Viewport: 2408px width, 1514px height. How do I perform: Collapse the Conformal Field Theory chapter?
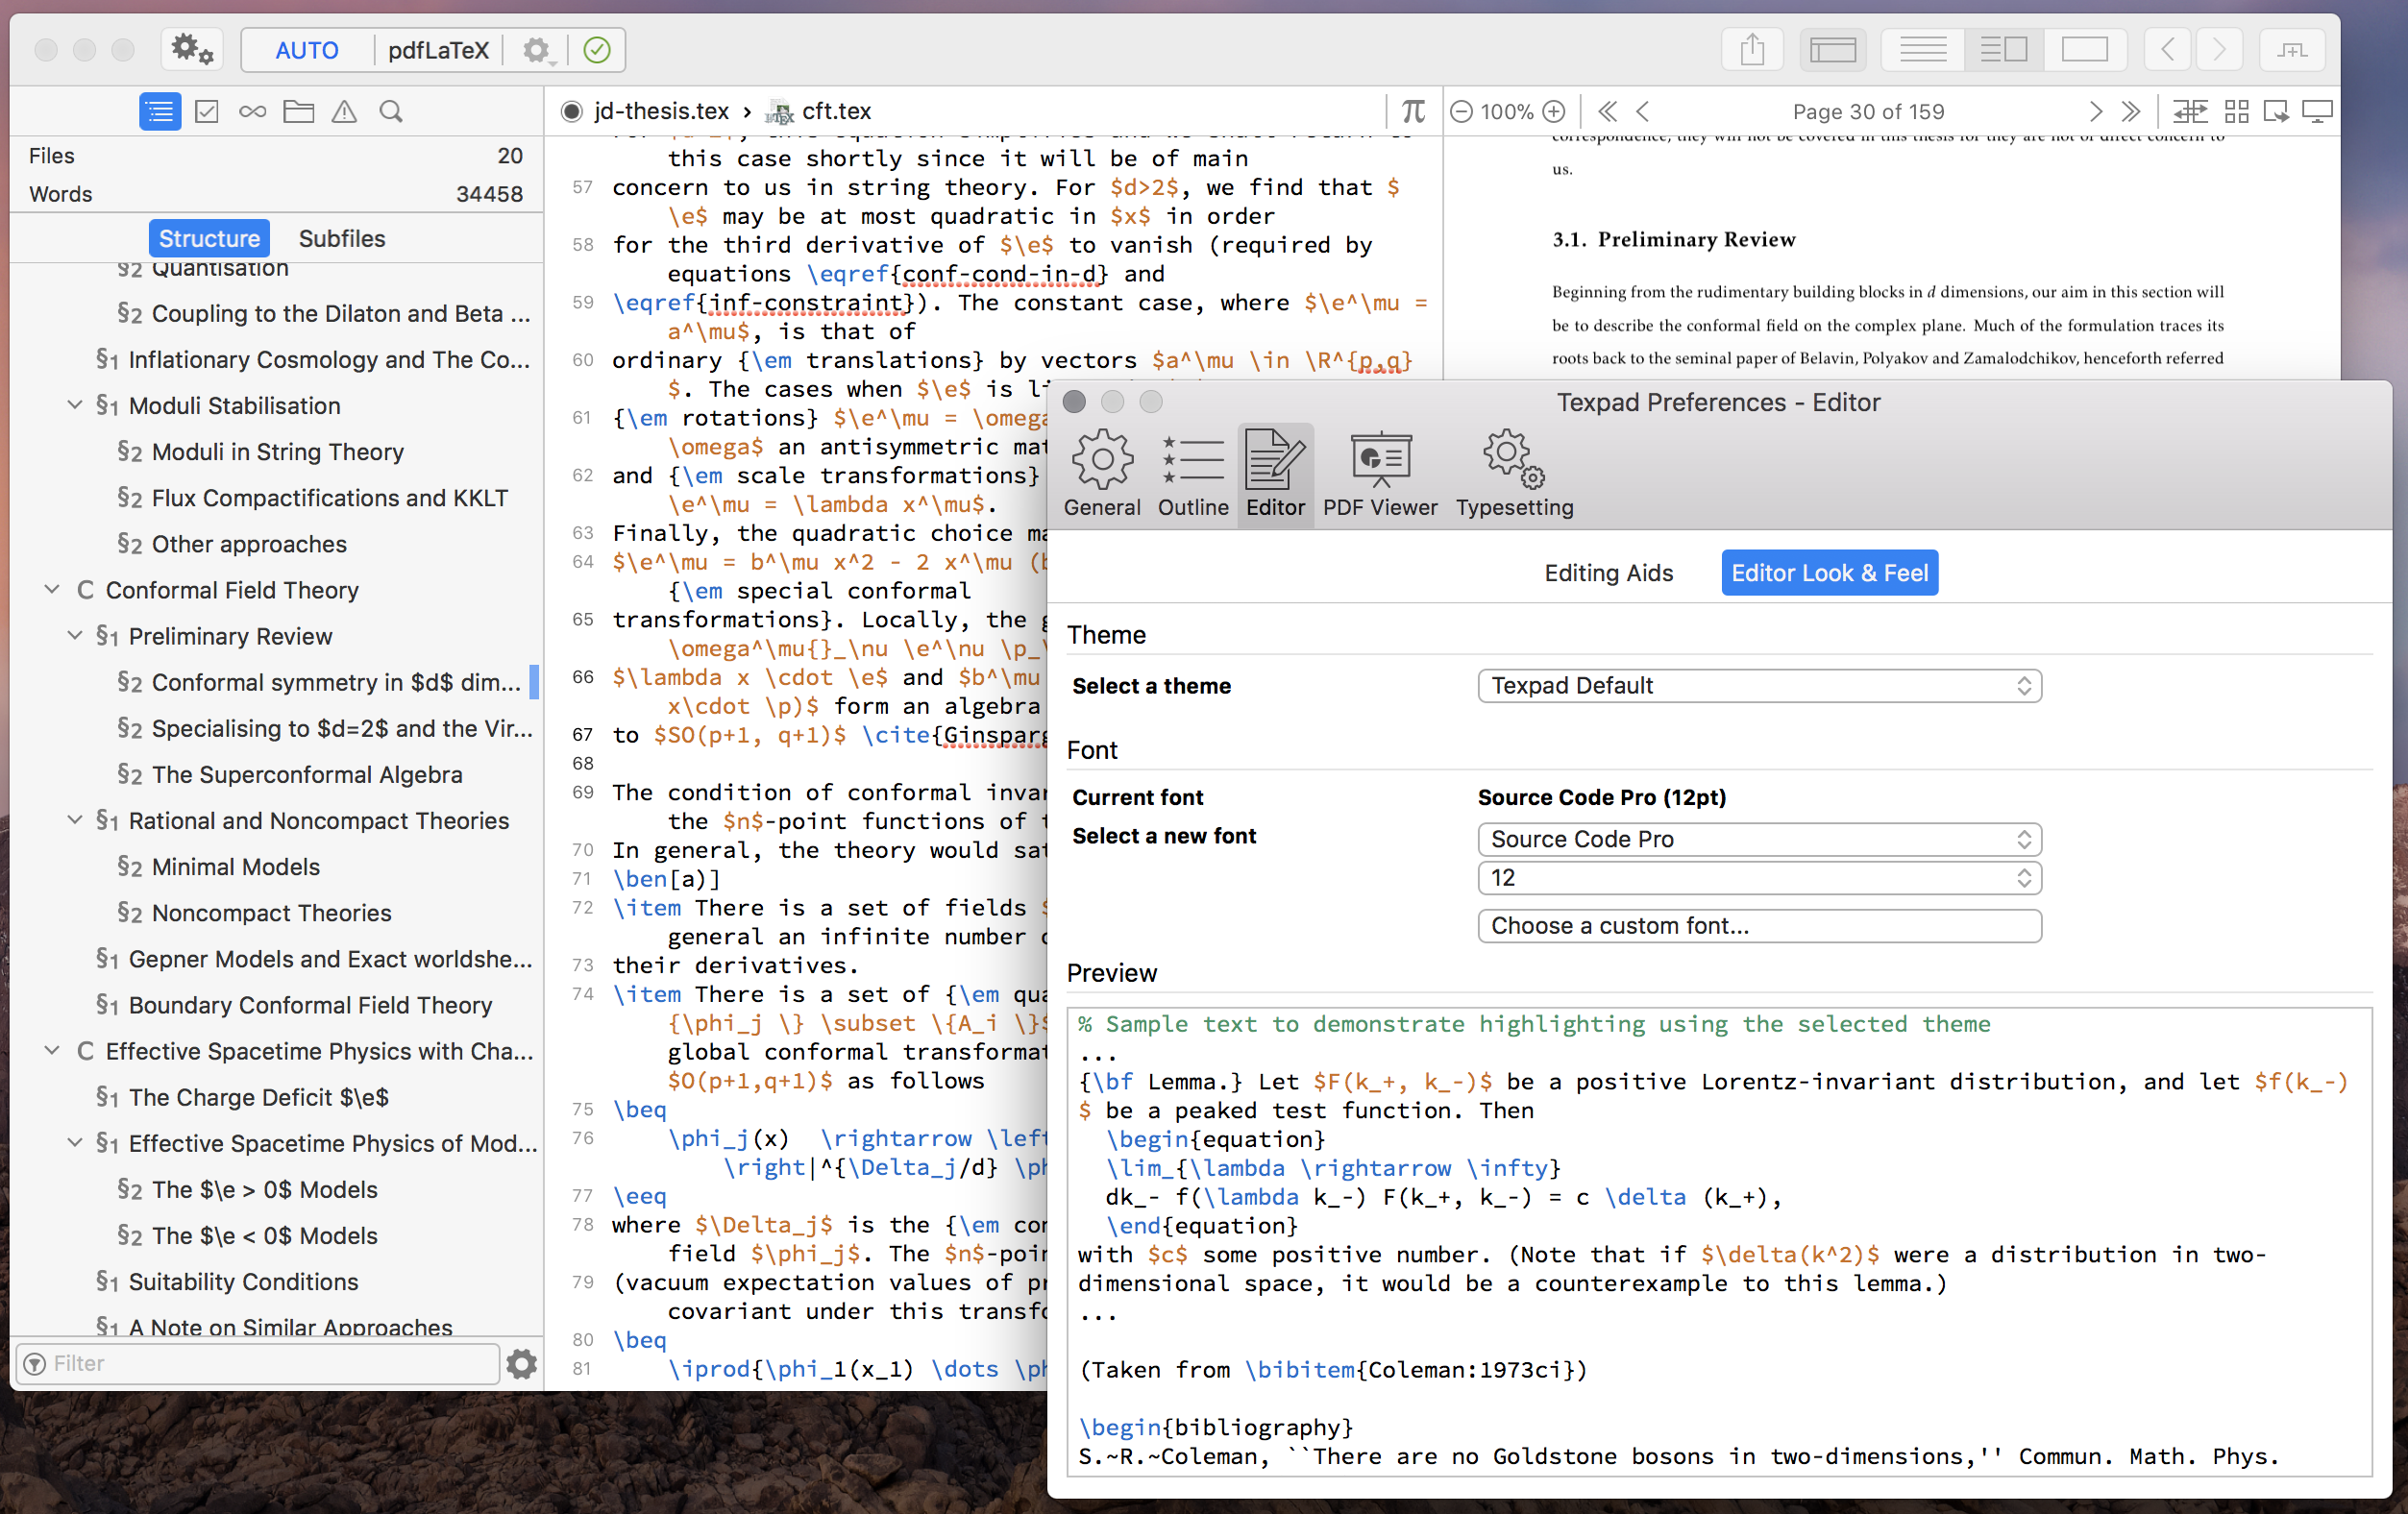(52, 590)
